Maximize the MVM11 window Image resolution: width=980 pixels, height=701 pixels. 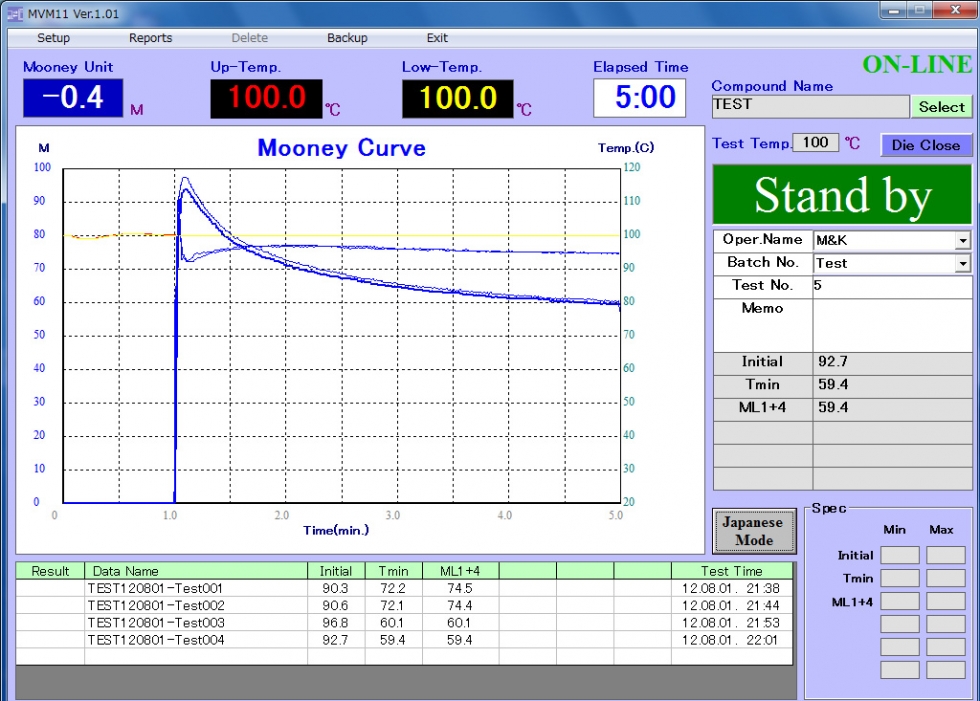pos(917,11)
